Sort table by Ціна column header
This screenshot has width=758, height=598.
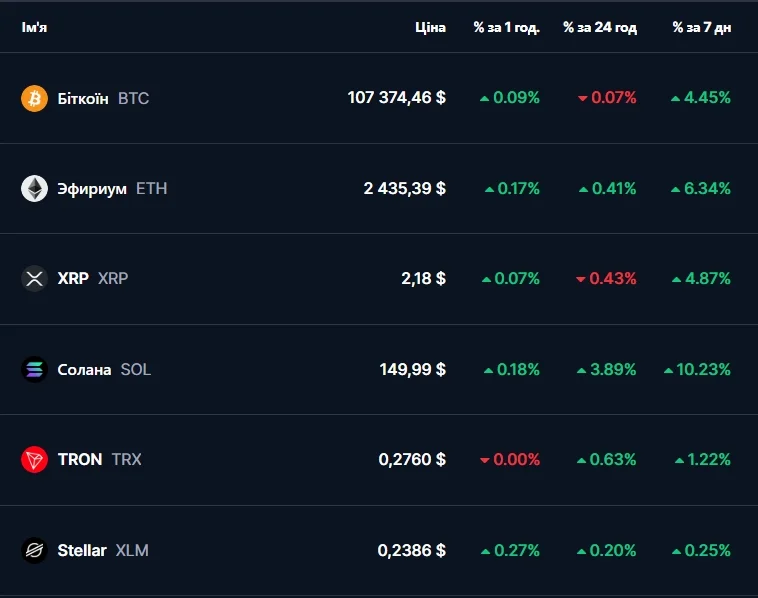430,28
